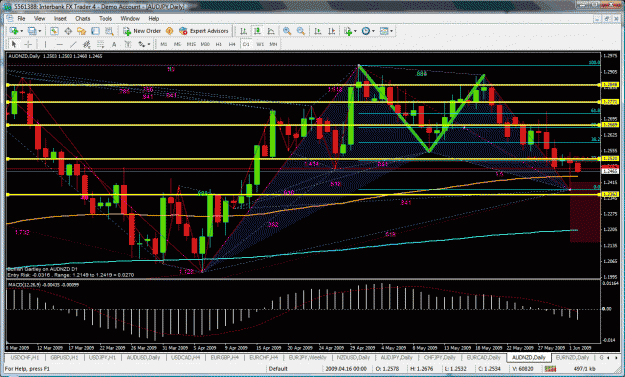625x377 pixels.
Task: Switch to the GBPUSD,H1 chart tab
Action: (x=64, y=357)
